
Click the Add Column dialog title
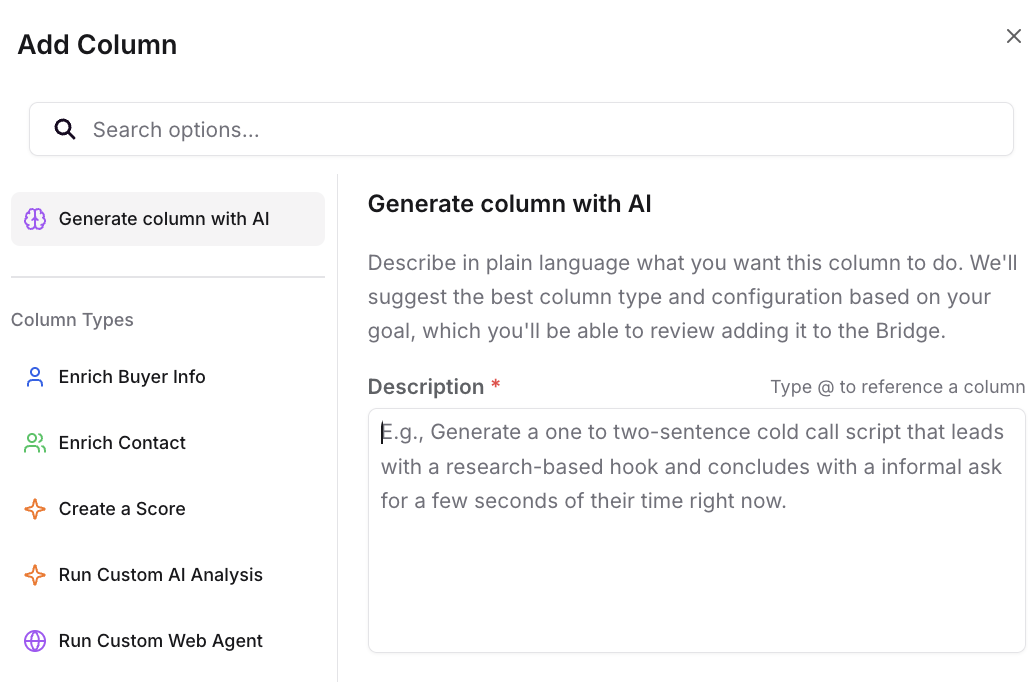[97, 45]
